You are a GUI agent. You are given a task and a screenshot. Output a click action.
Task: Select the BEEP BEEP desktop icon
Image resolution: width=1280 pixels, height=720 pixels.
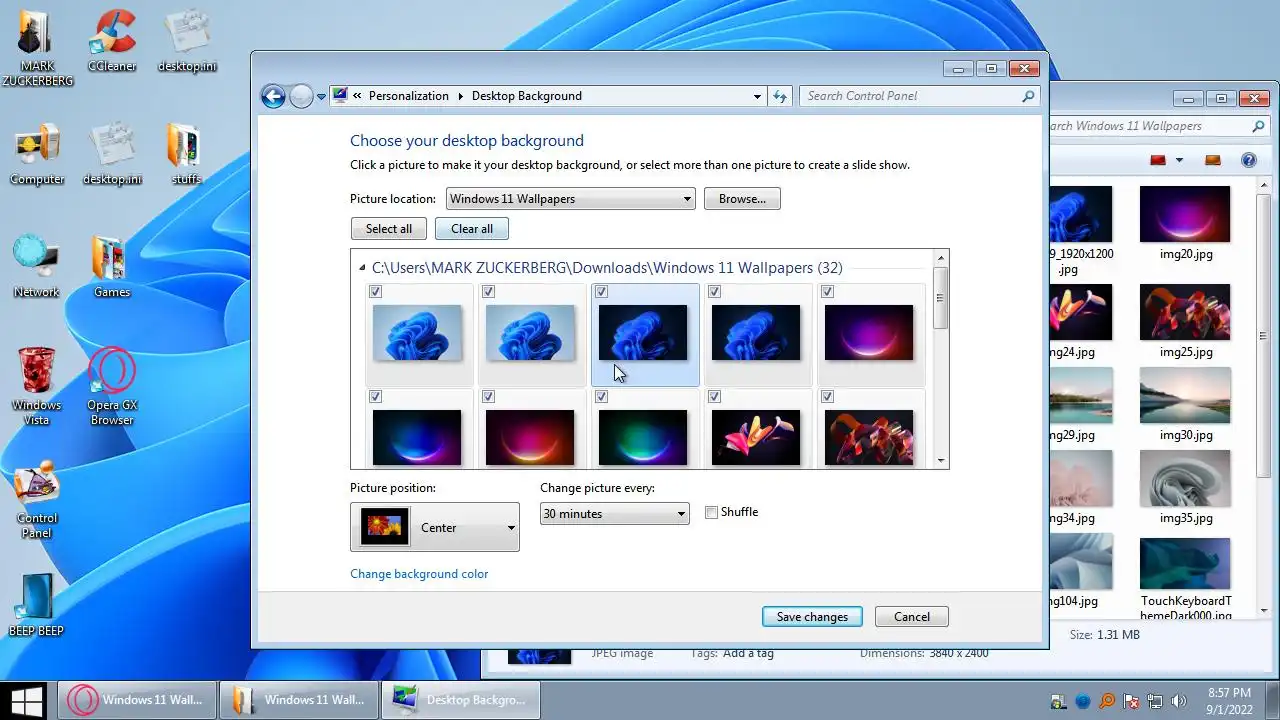37,605
